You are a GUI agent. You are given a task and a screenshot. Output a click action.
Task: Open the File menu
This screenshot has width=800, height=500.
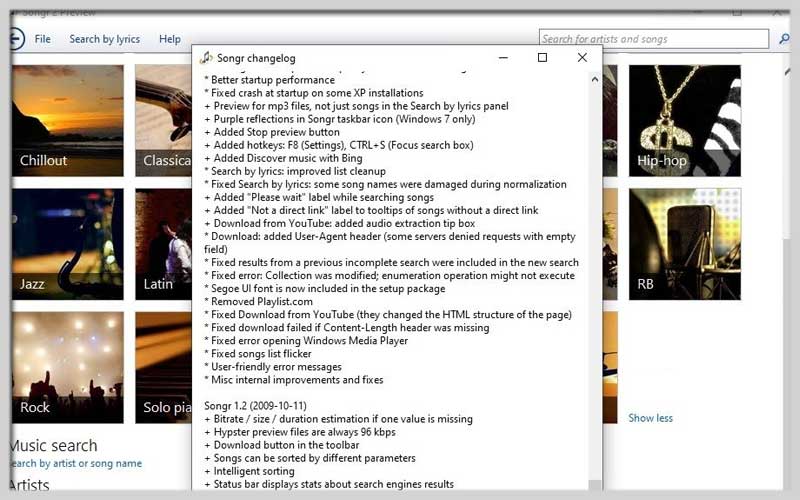(42, 39)
